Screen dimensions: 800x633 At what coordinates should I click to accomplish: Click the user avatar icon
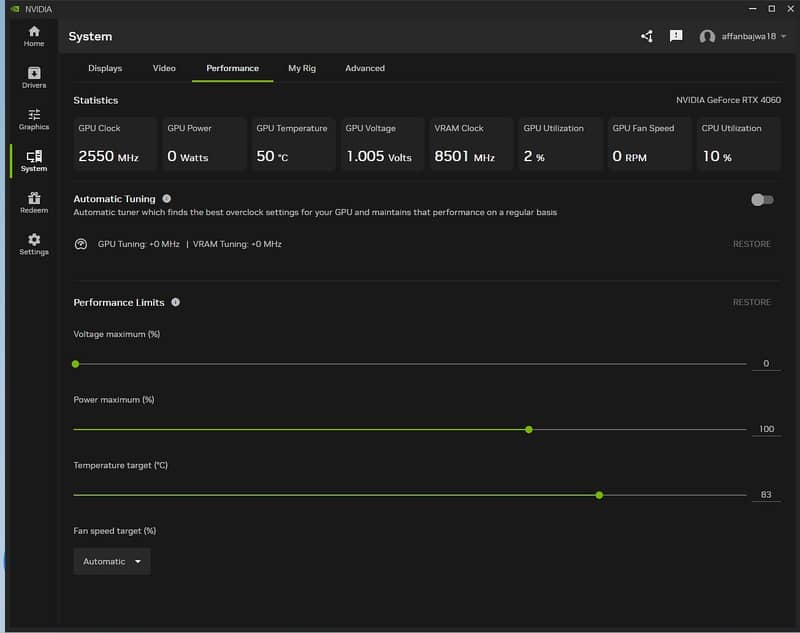point(707,37)
